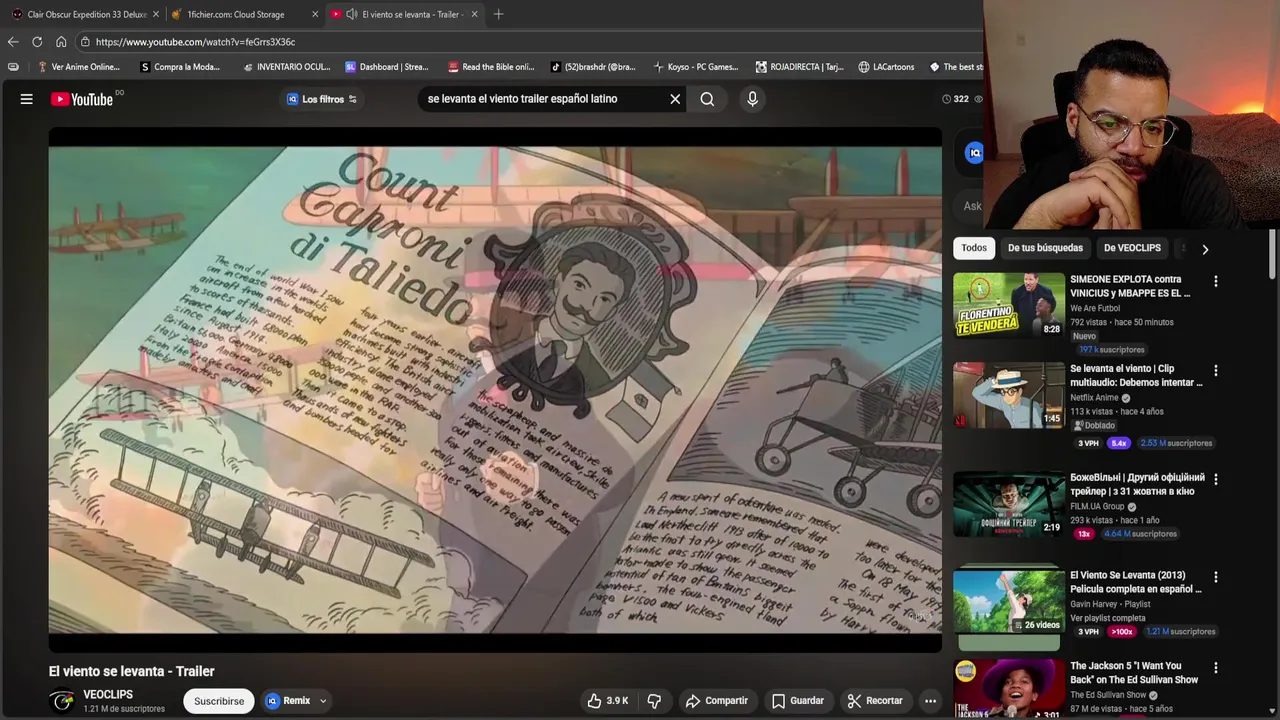Open options for The Jackson 5 video
The width and height of the screenshot is (1280, 720).
1216,668
